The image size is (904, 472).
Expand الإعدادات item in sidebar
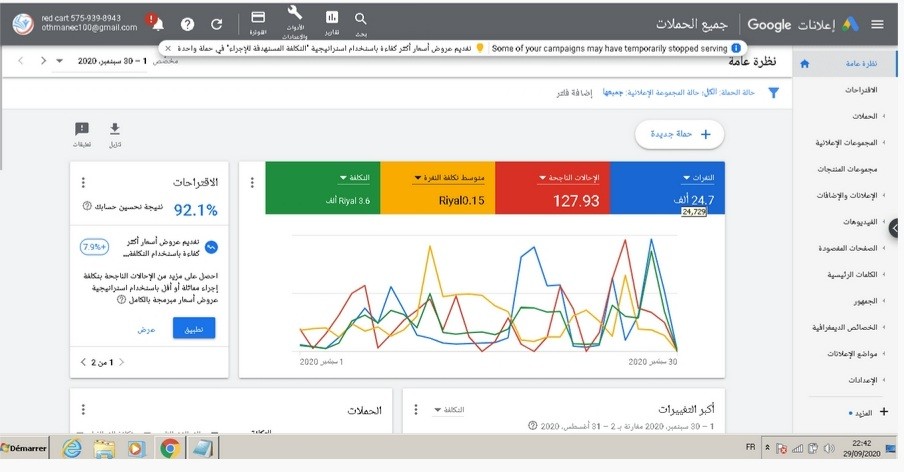click(884, 380)
